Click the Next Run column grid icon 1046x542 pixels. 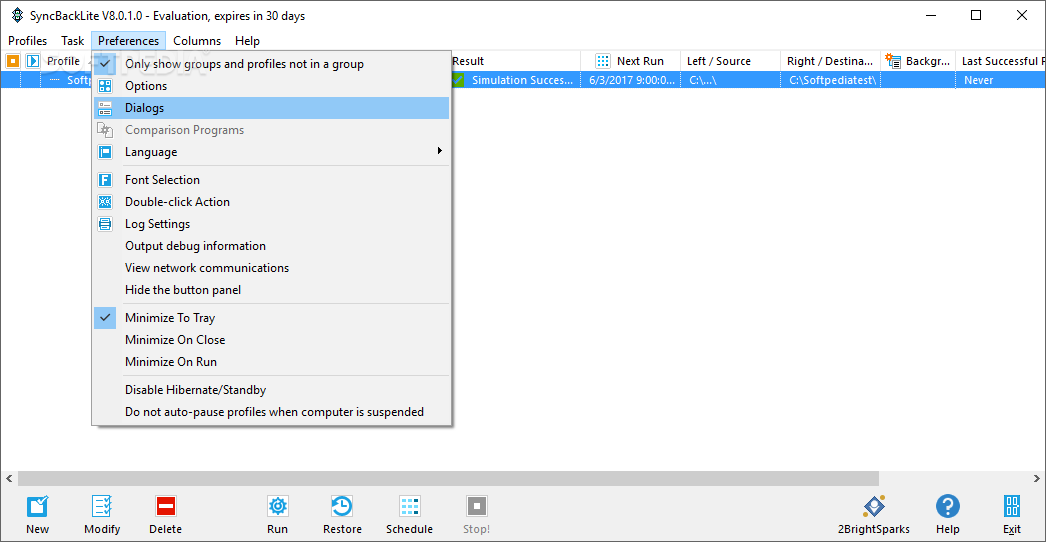(602, 61)
